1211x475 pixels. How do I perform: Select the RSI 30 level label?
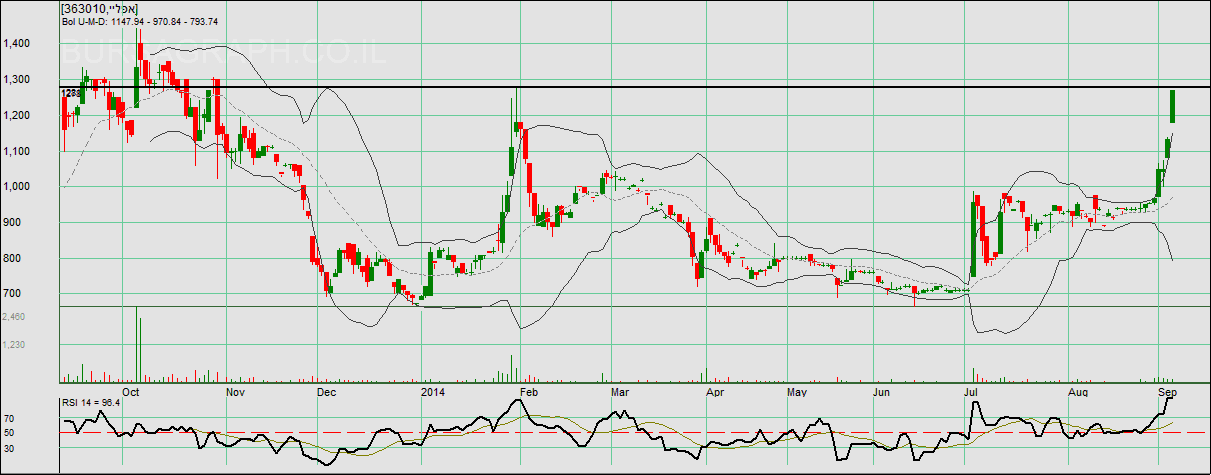point(9,448)
